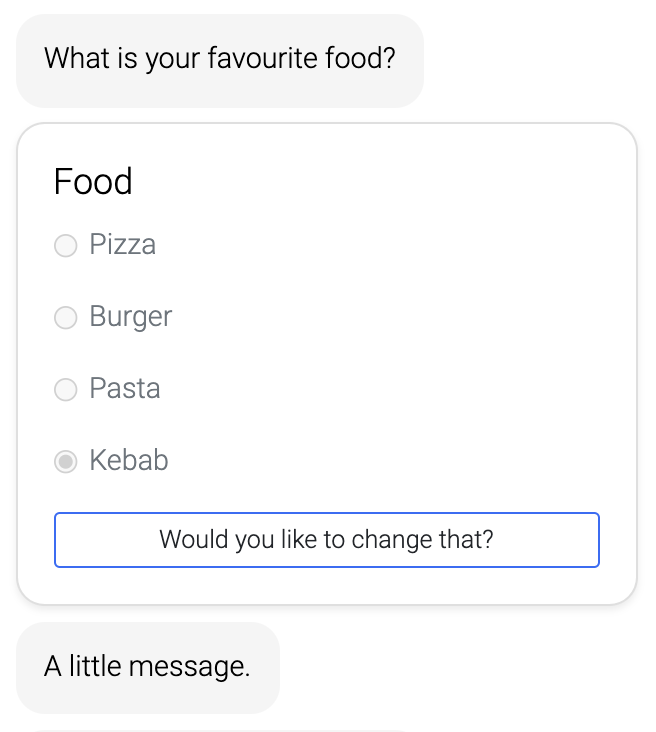Click the word "little" in bottom bubble

96,667
